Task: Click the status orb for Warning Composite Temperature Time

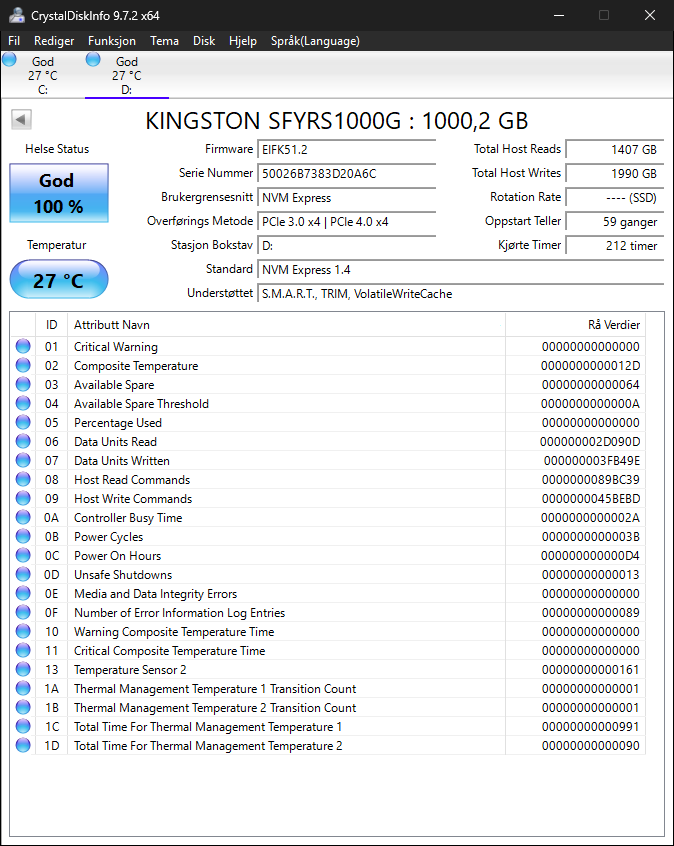Action: coord(23,631)
